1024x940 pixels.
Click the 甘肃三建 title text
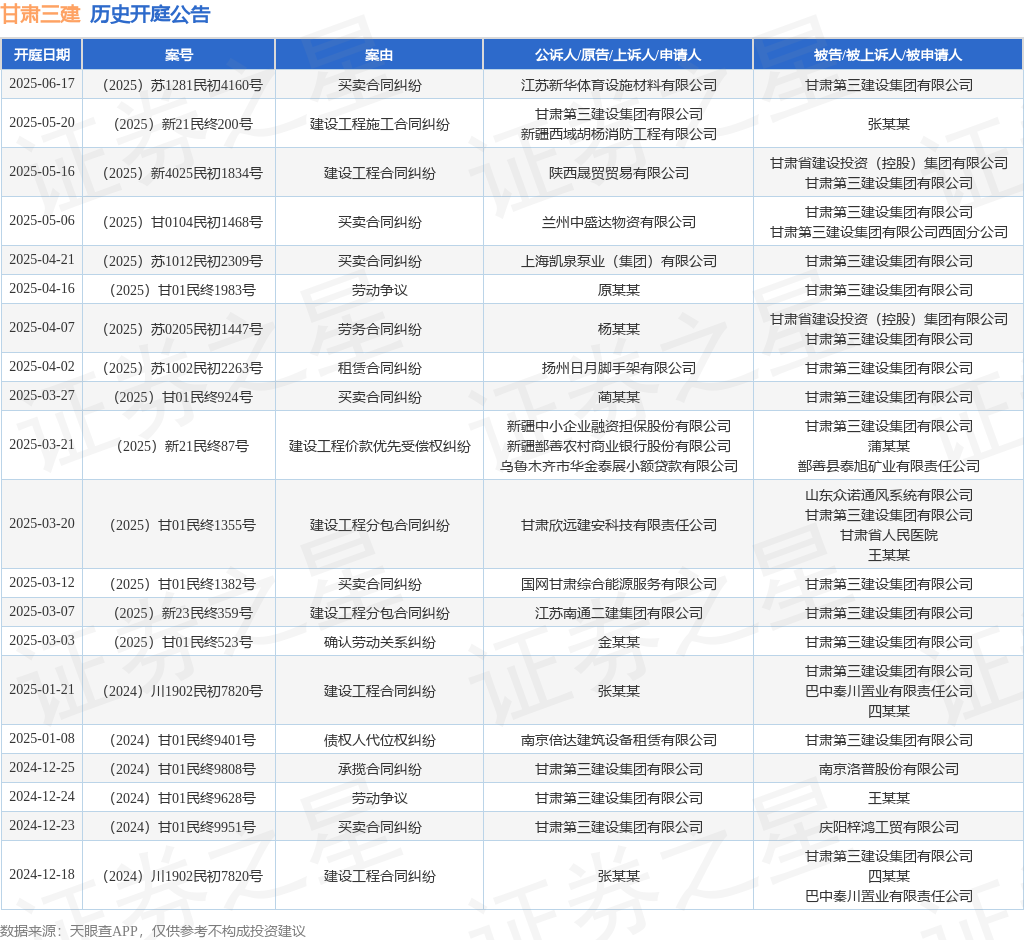40,14
